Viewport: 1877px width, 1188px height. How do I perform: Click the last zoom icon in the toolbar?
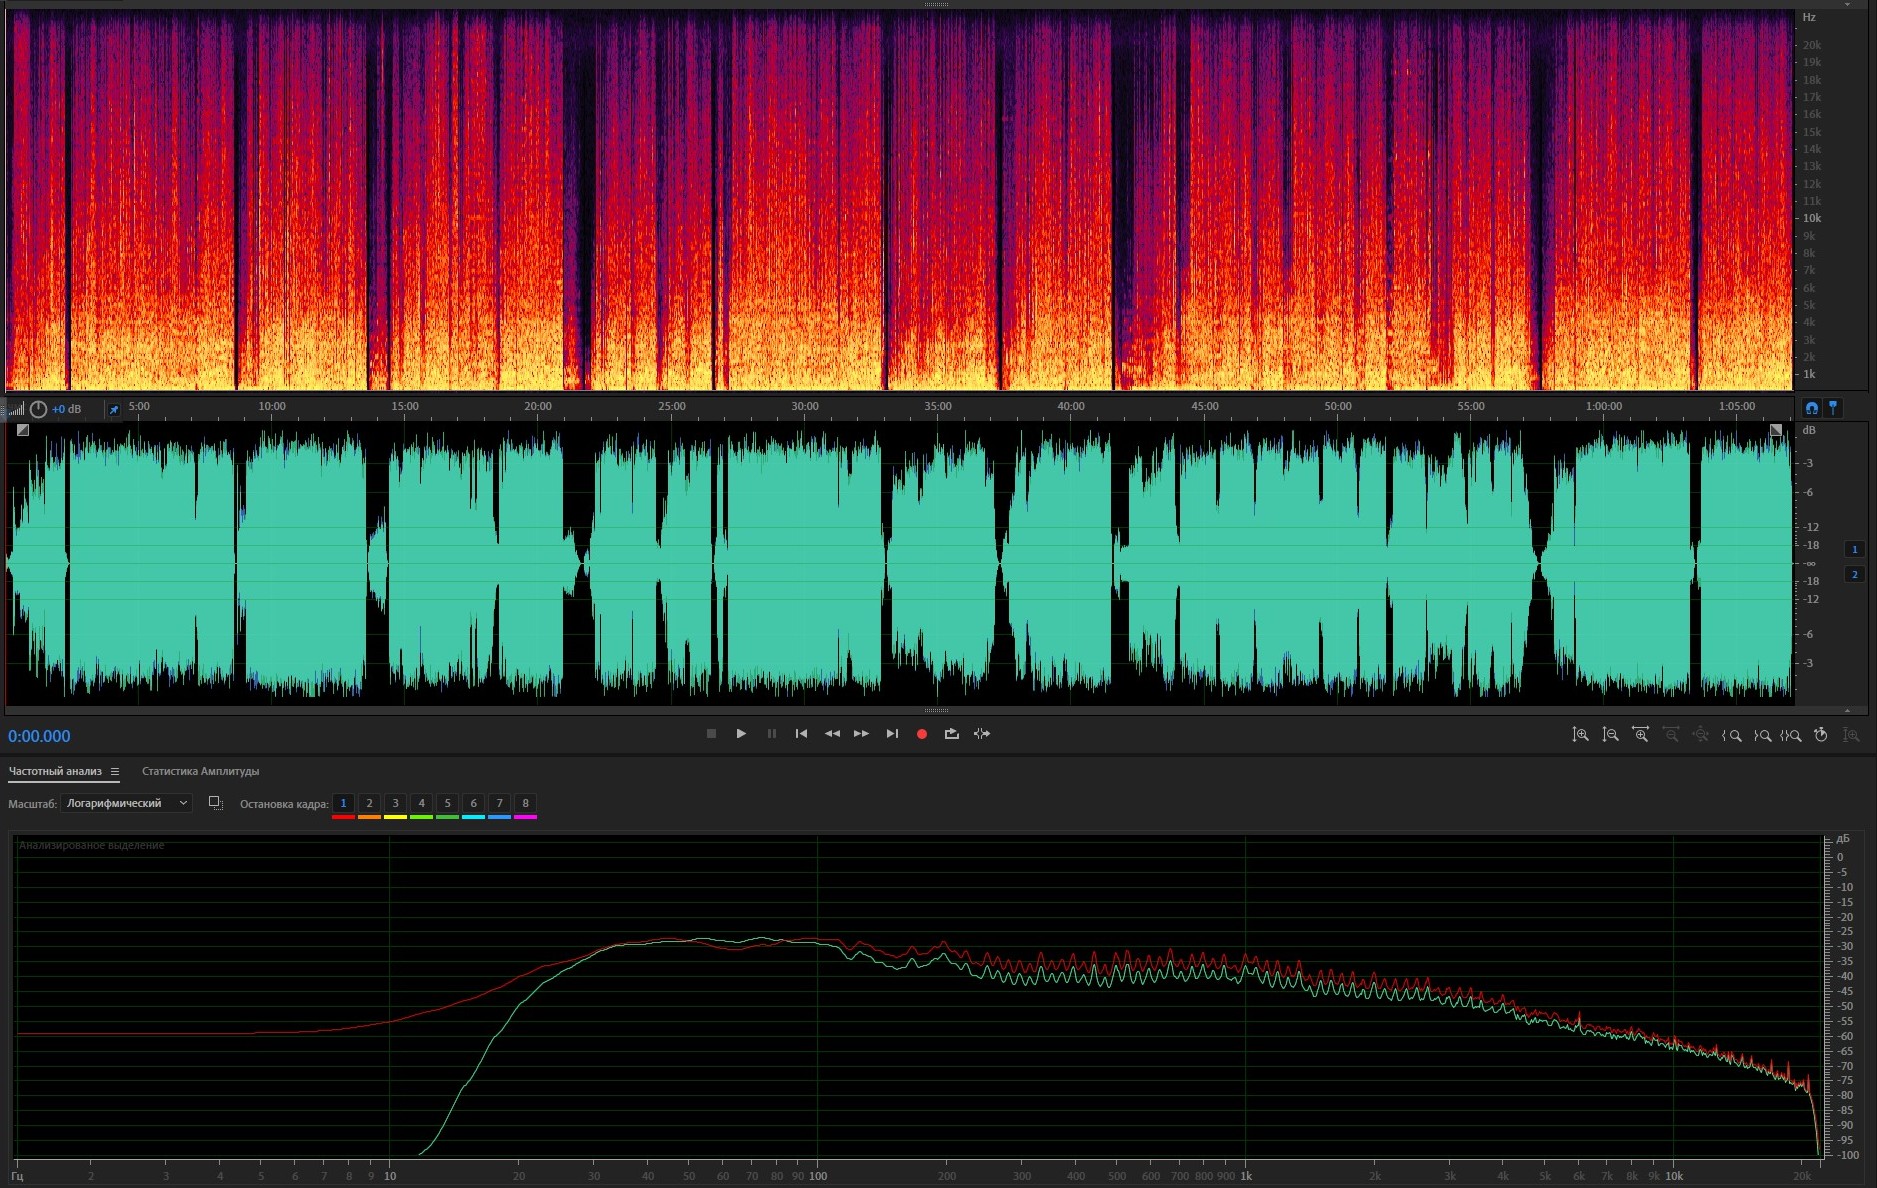click(1851, 735)
